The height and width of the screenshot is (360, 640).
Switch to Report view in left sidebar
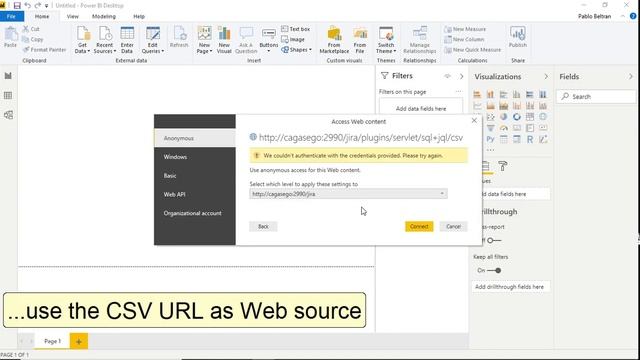coord(8,76)
